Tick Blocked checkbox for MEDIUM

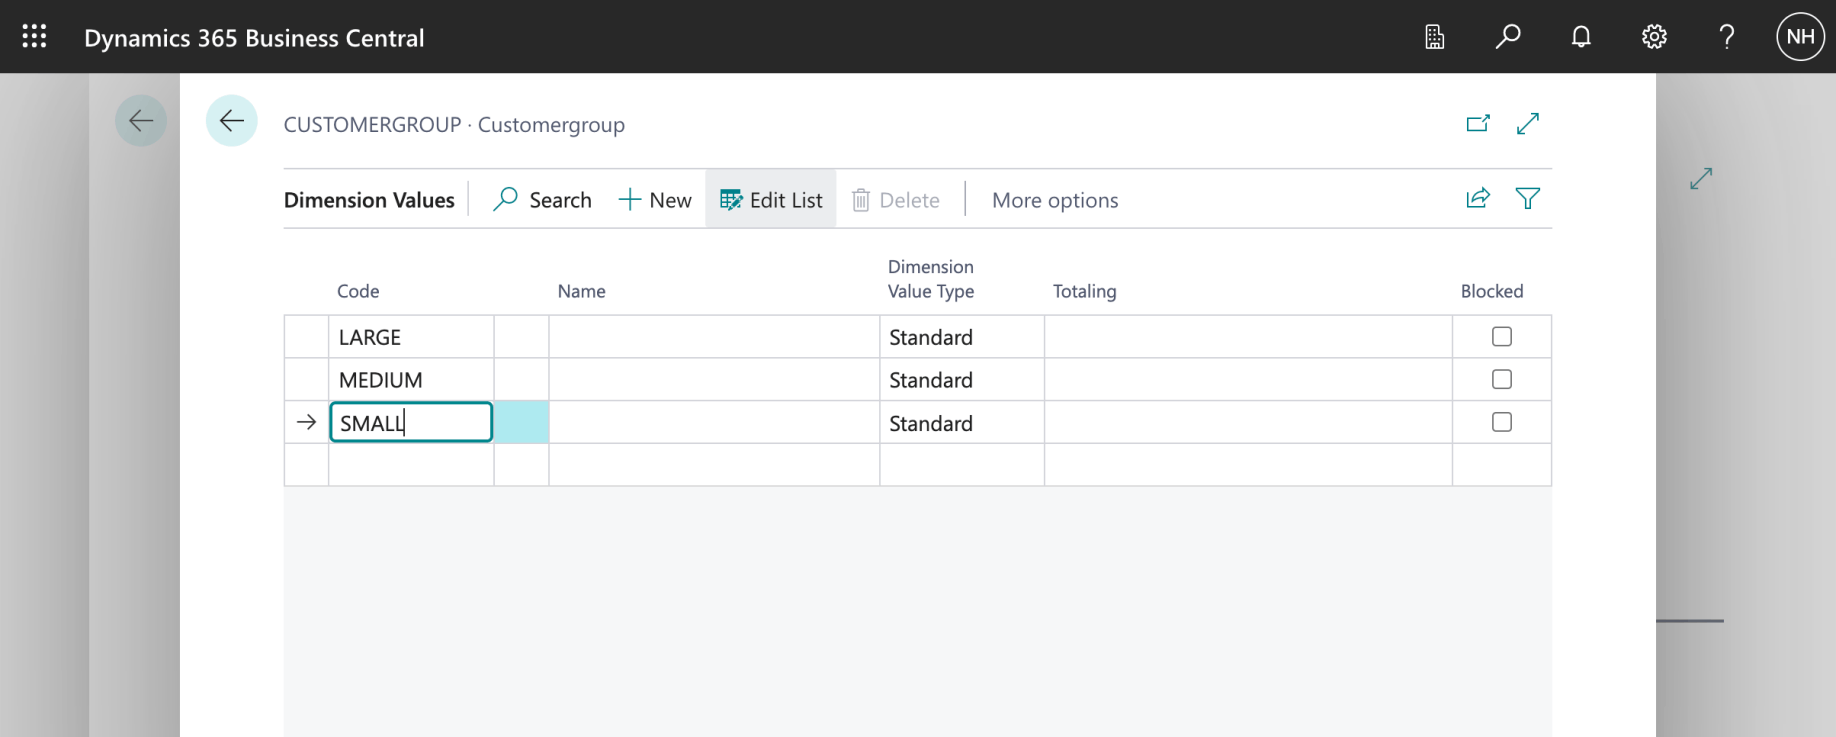tap(1502, 380)
